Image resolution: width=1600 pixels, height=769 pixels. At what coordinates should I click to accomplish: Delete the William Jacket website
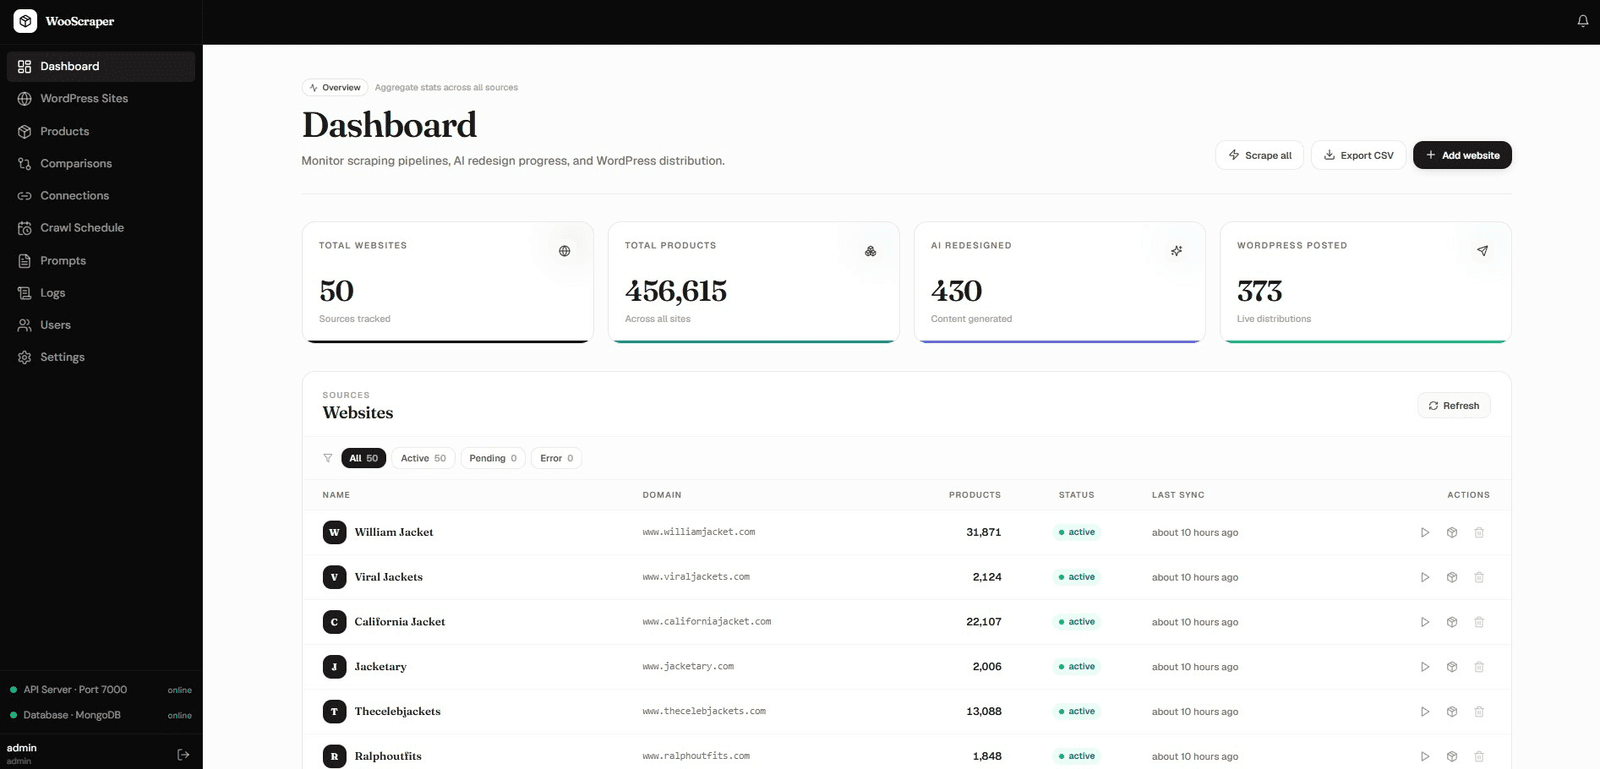[x=1479, y=532]
